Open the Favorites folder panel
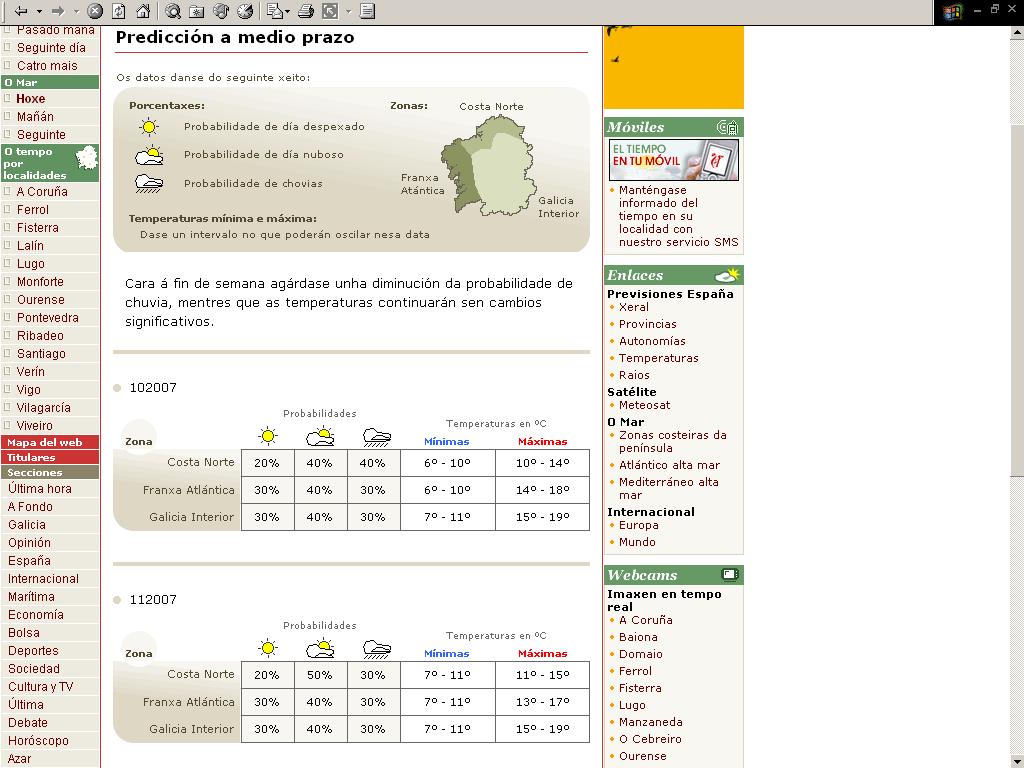The image size is (1024, 768). tap(197, 11)
